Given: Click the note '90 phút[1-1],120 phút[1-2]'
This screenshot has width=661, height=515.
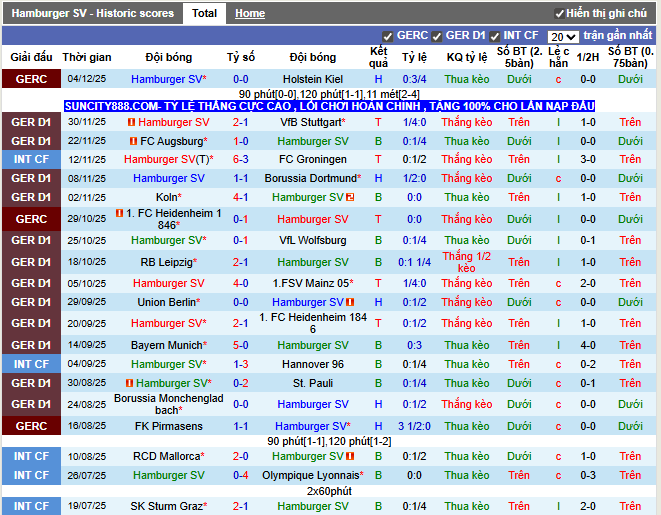Looking at the screenshot, I should [x=329, y=441].
